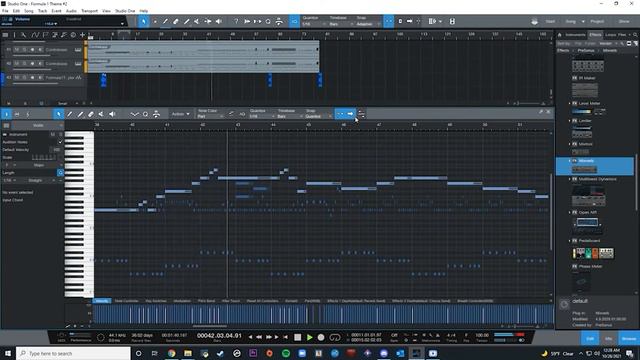Record-arm the second Contrabass track
640x360 pixels.
pyautogui.click(x=32, y=63)
